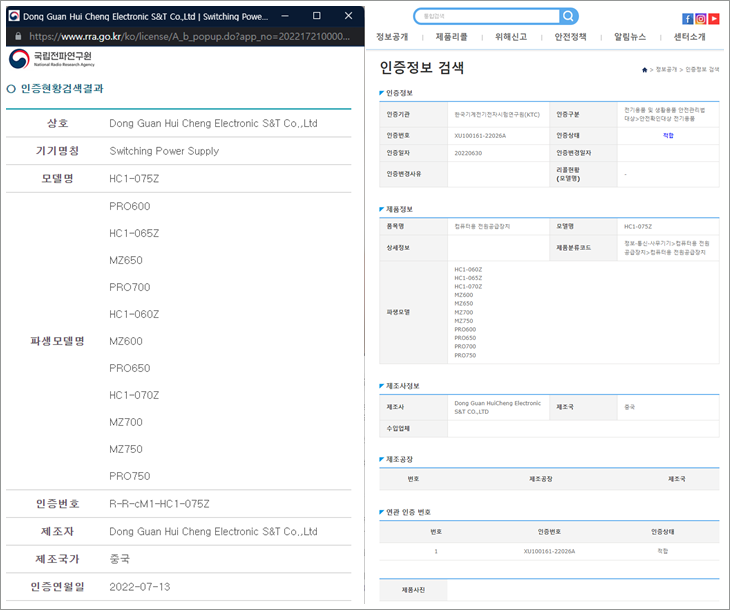Click the popup window favicon icon
Image resolution: width=730 pixels, height=610 pixels.
pos(14,16)
